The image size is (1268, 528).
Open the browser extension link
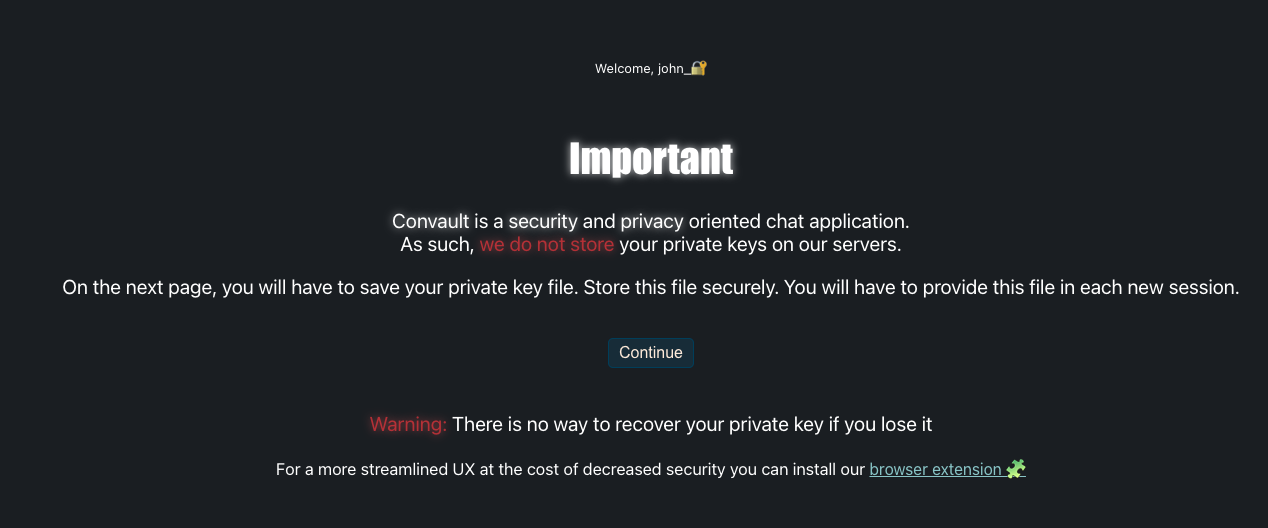pos(935,469)
